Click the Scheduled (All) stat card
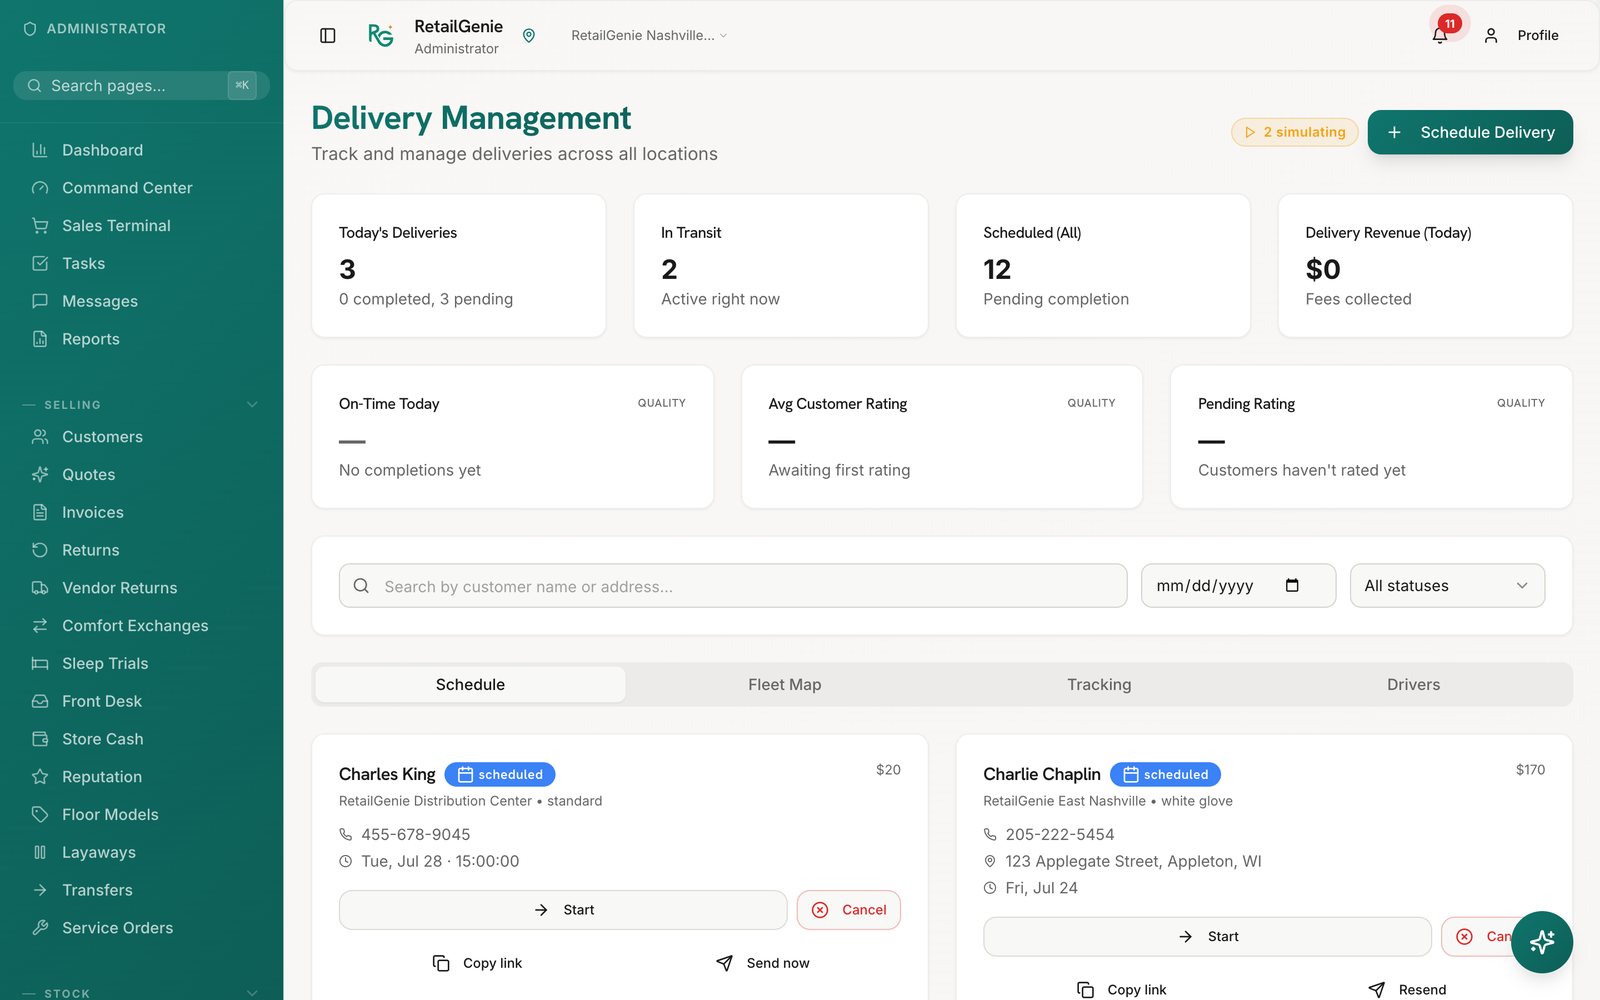Viewport: 1600px width, 1000px height. (1103, 266)
